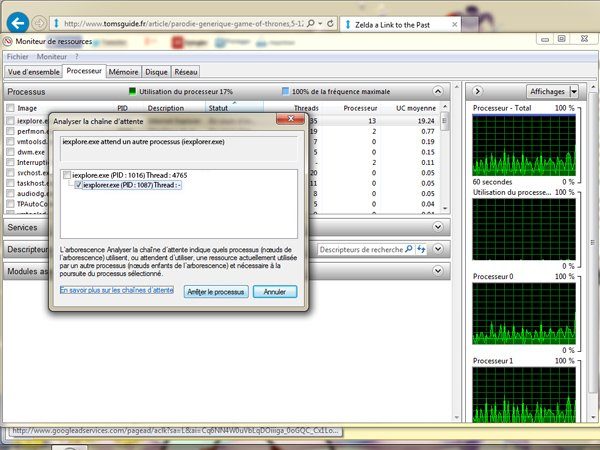
Task: Click Arrêter le processus button
Action: tap(216, 292)
